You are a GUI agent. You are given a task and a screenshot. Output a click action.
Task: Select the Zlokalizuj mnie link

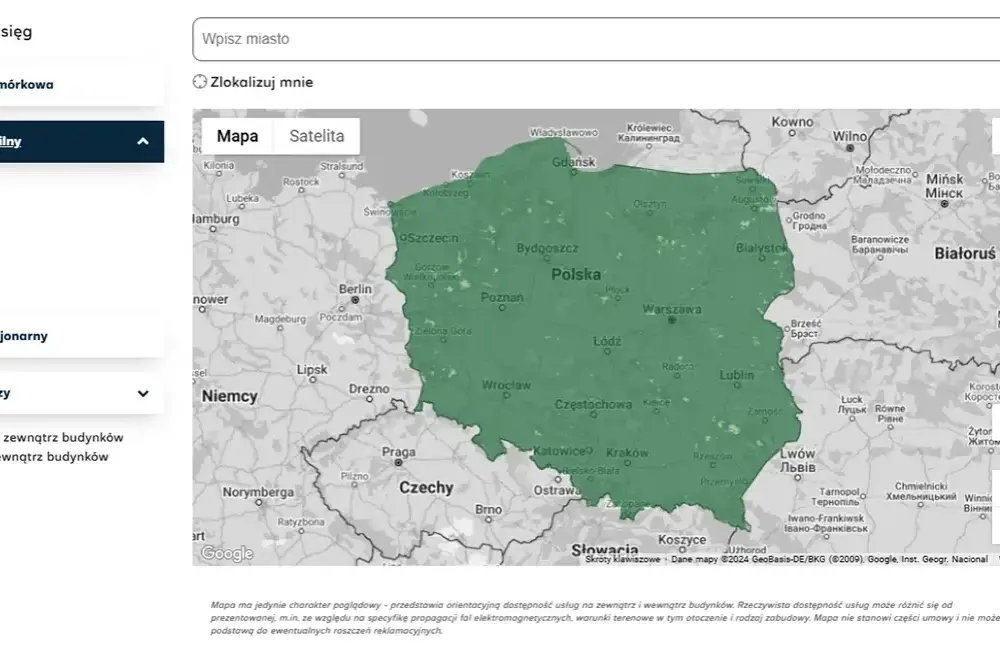point(261,82)
